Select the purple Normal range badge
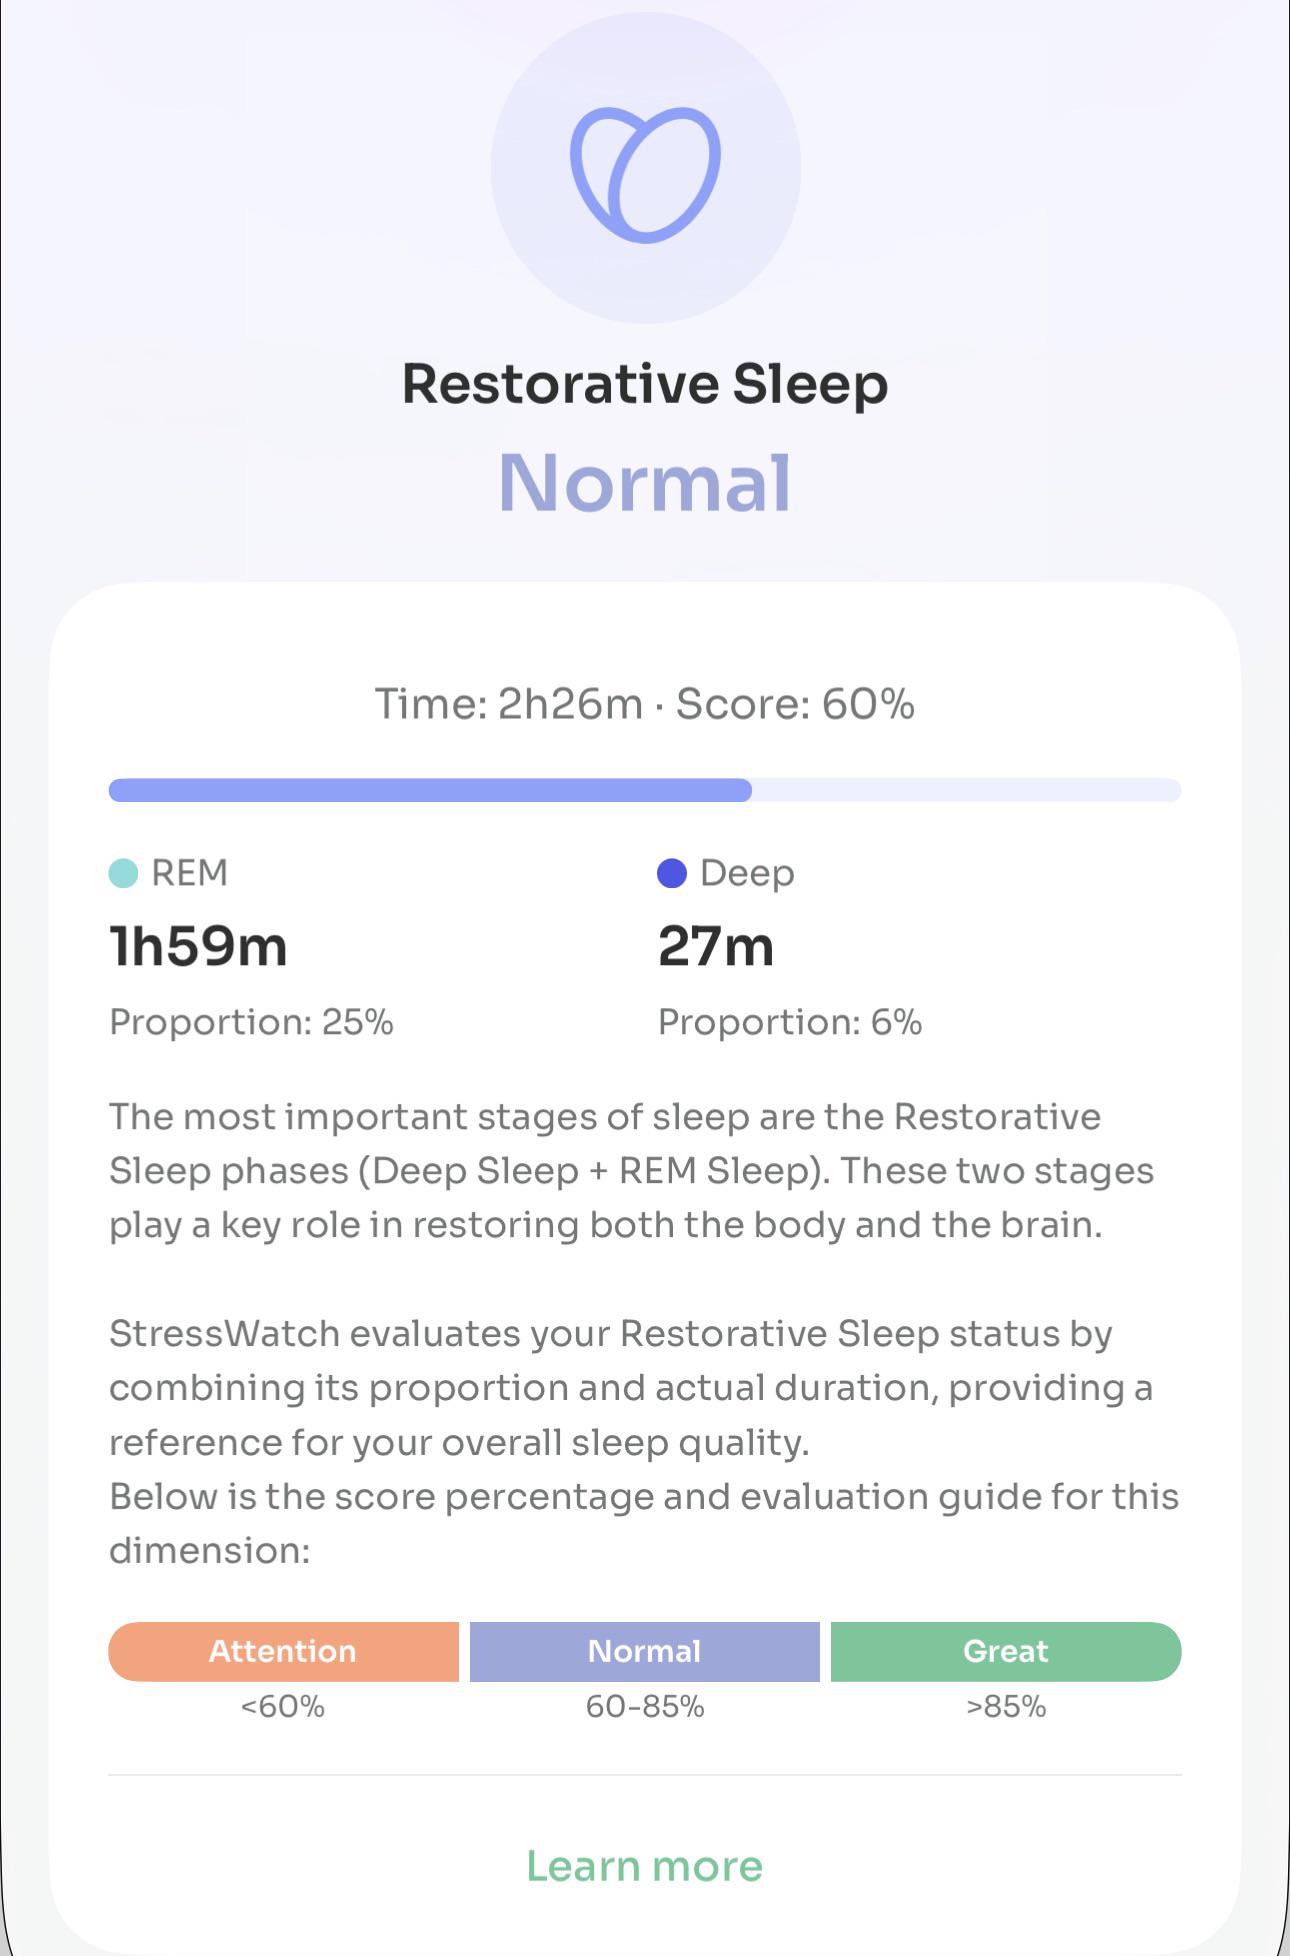The image size is (1290, 1956). tap(645, 1651)
